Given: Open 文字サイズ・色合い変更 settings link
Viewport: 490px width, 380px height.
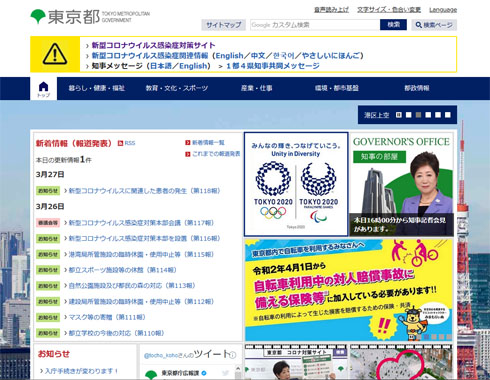Looking at the screenshot, I should tap(389, 10).
